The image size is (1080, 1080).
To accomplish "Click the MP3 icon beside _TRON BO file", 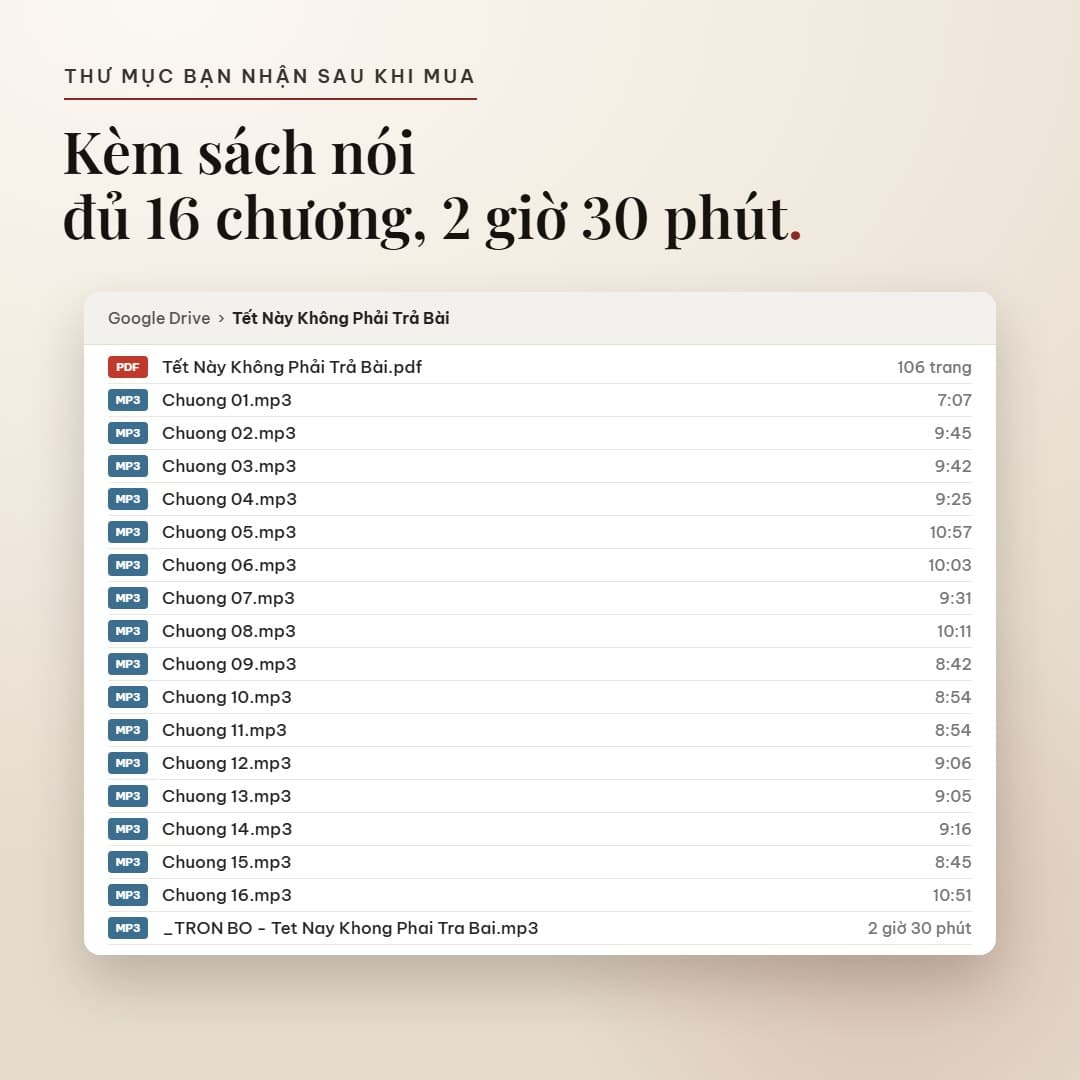I will pyautogui.click(x=128, y=928).
